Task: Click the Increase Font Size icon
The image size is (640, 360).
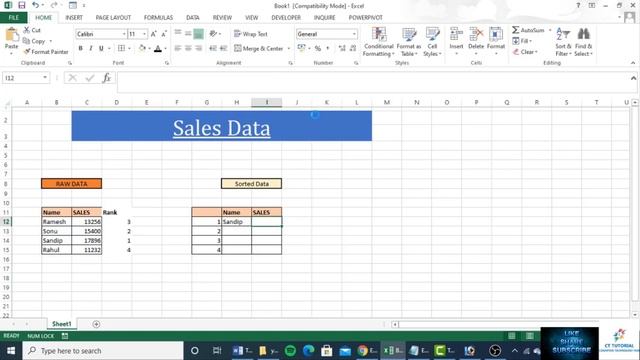Action: click(153, 34)
